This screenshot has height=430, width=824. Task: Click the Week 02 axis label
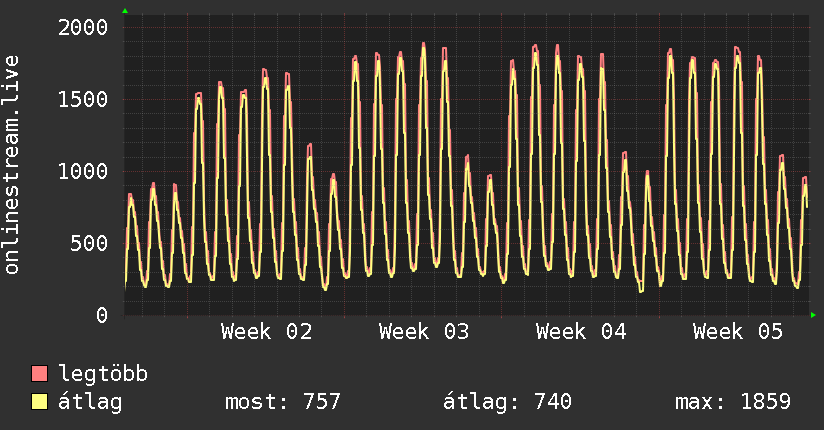tap(266, 332)
